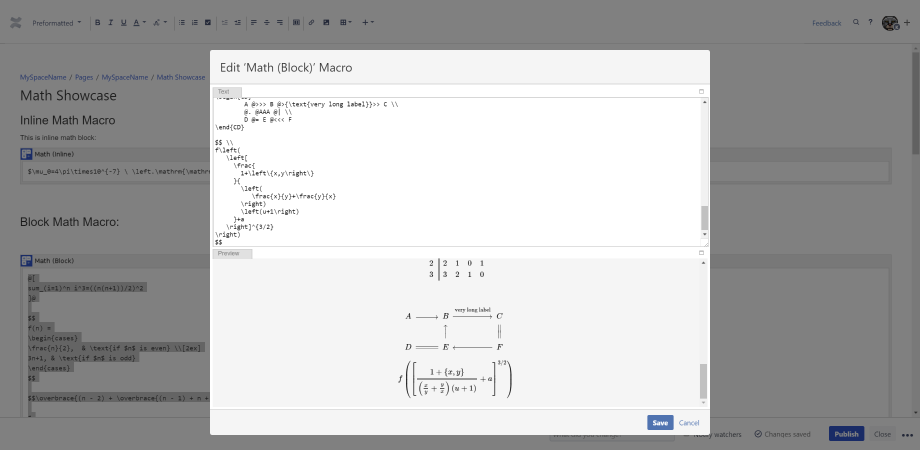The width and height of the screenshot is (920, 450).
Task: Toggle underline formatting
Action: [x=123, y=23]
